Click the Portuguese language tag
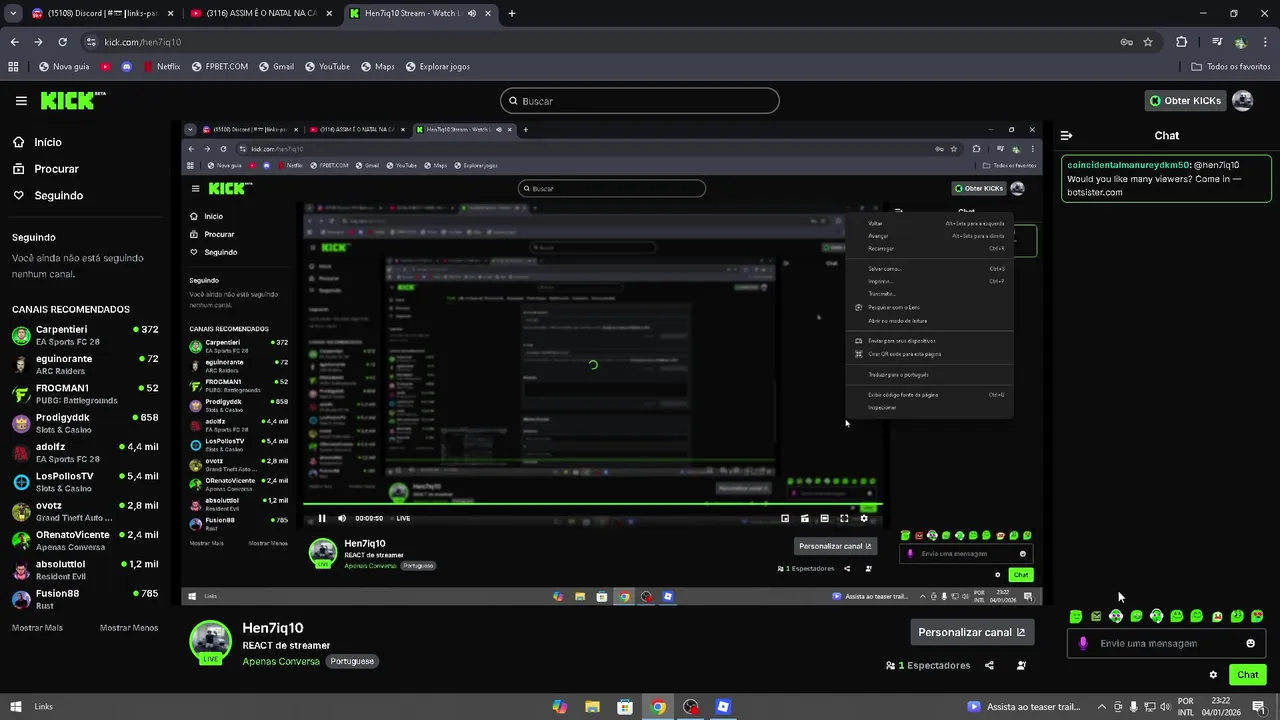Viewport: 1280px width, 720px height. click(352, 661)
